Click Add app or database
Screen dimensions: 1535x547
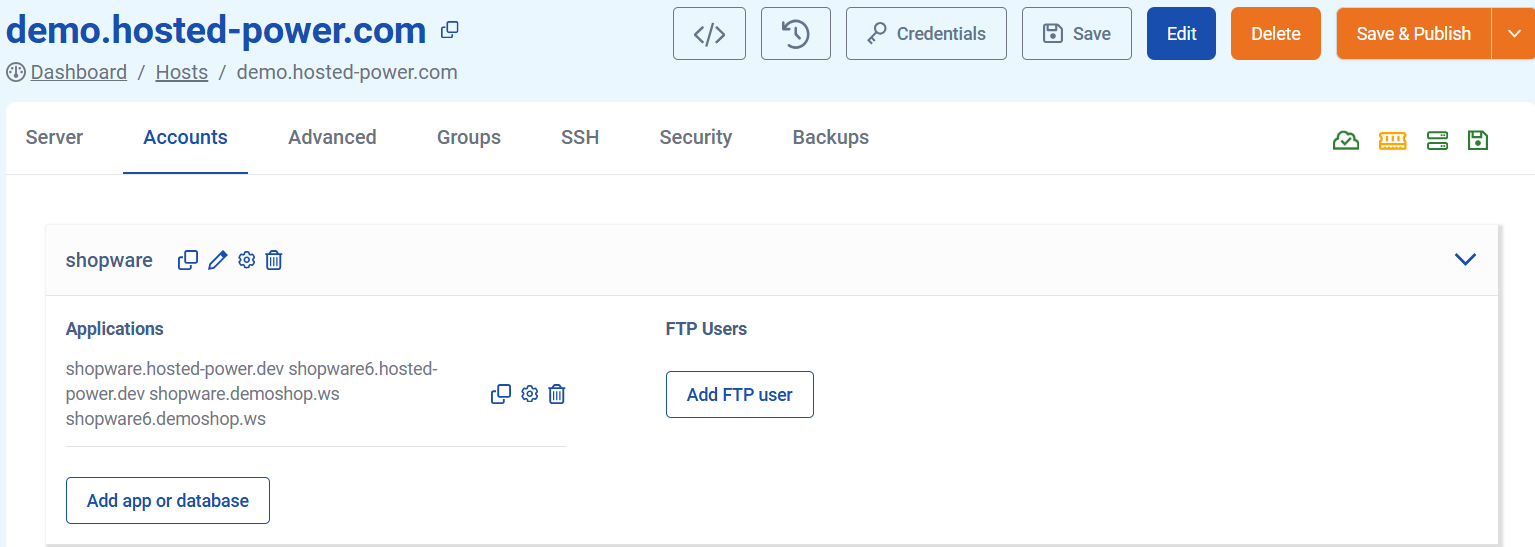[168, 500]
